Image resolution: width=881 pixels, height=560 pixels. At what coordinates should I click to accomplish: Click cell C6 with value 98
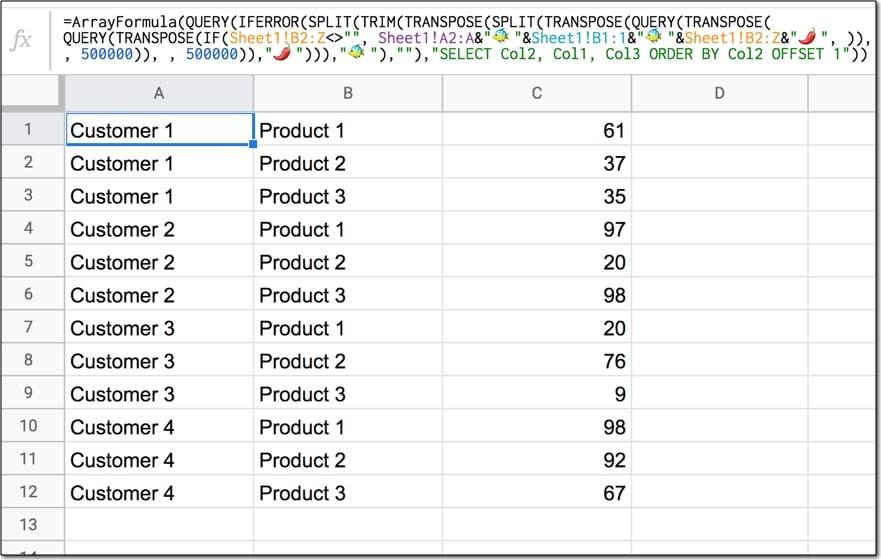point(537,294)
